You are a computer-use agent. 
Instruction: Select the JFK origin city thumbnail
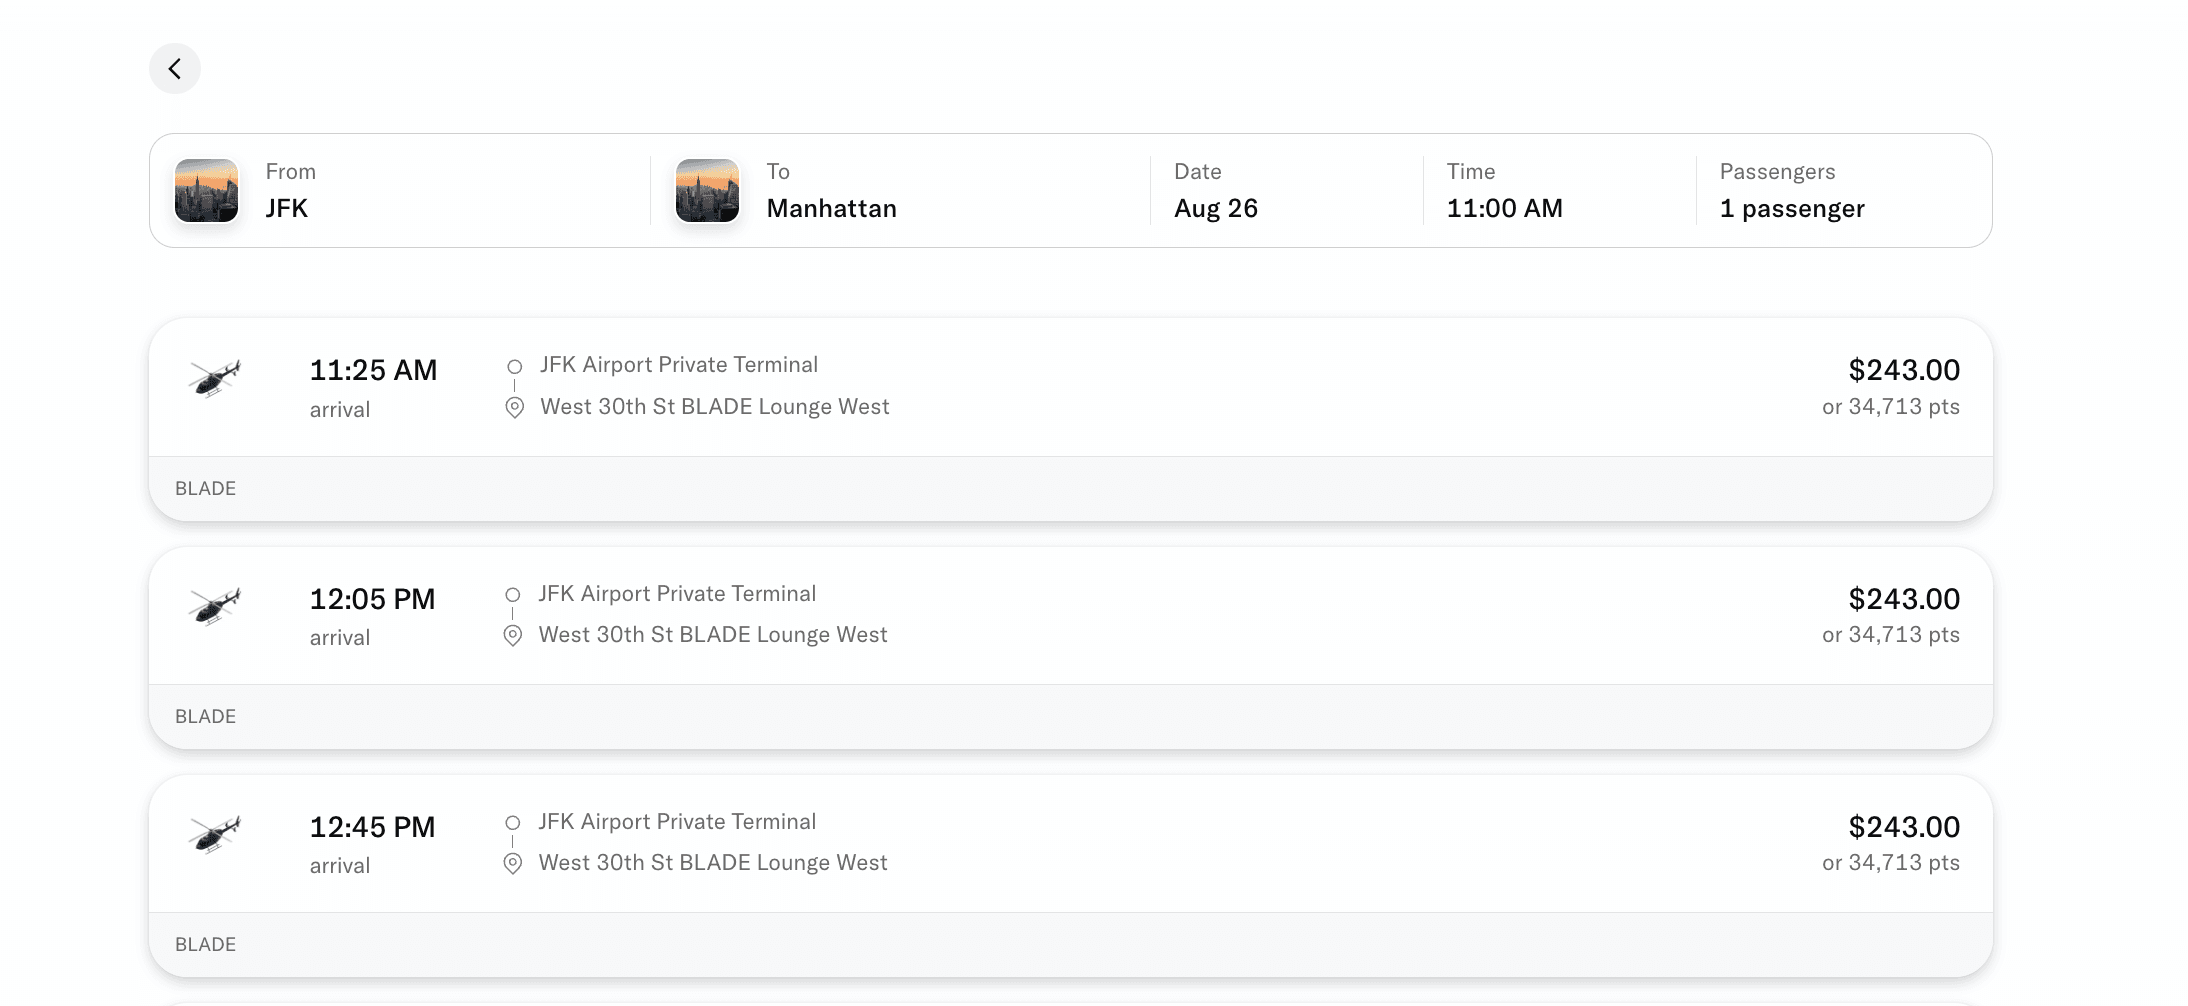click(206, 190)
